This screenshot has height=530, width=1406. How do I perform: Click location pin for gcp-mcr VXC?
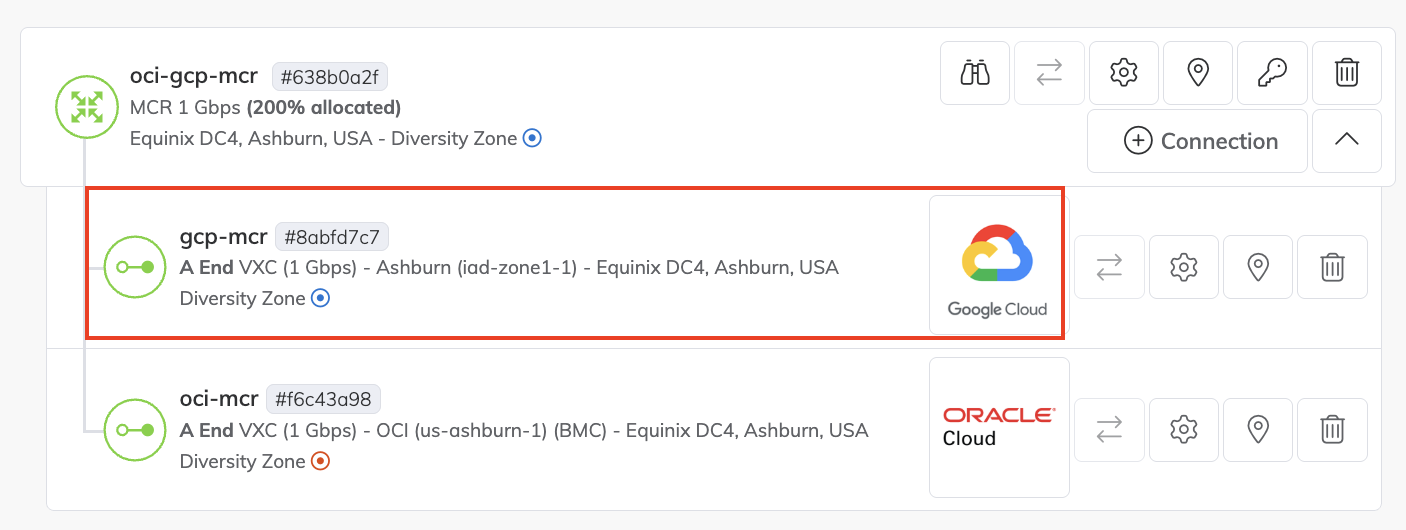click(x=1258, y=267)
